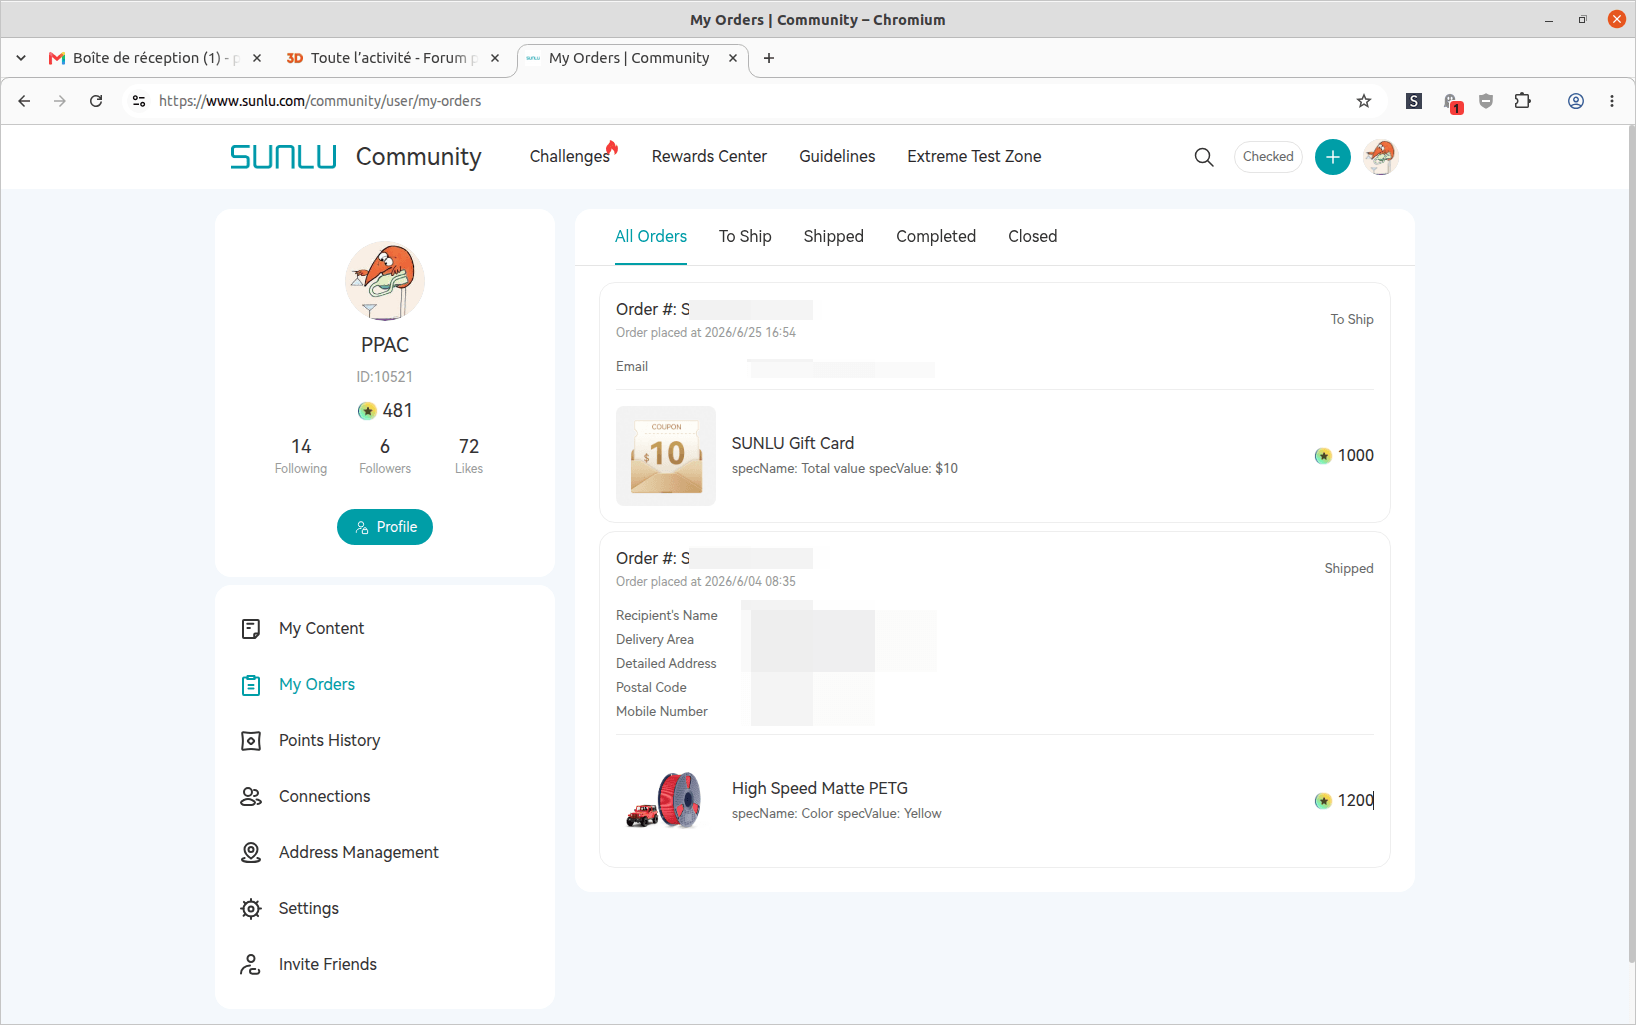Image resolution: width=1636 pixels, height=1025 pixels.
Task: Open My Content in sidebar
Action: [321, 629]
